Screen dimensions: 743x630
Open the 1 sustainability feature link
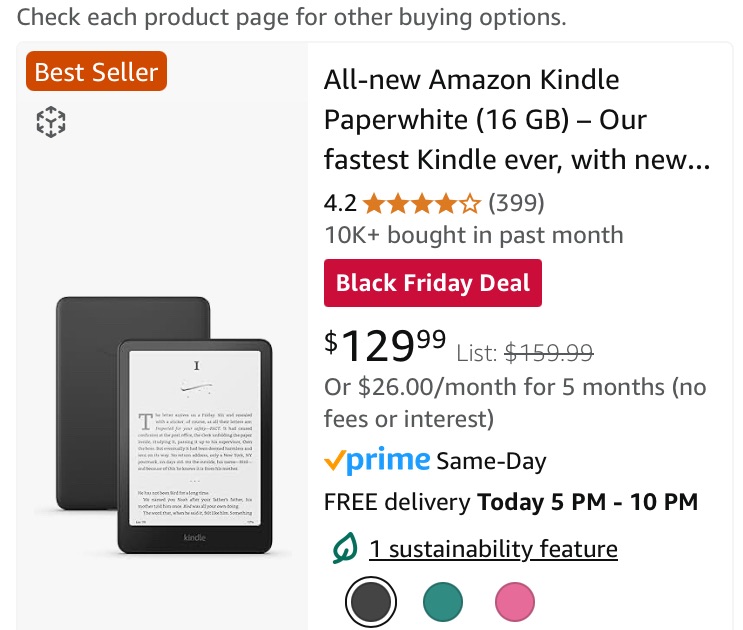pyautogui.click(x=493, y=549)
